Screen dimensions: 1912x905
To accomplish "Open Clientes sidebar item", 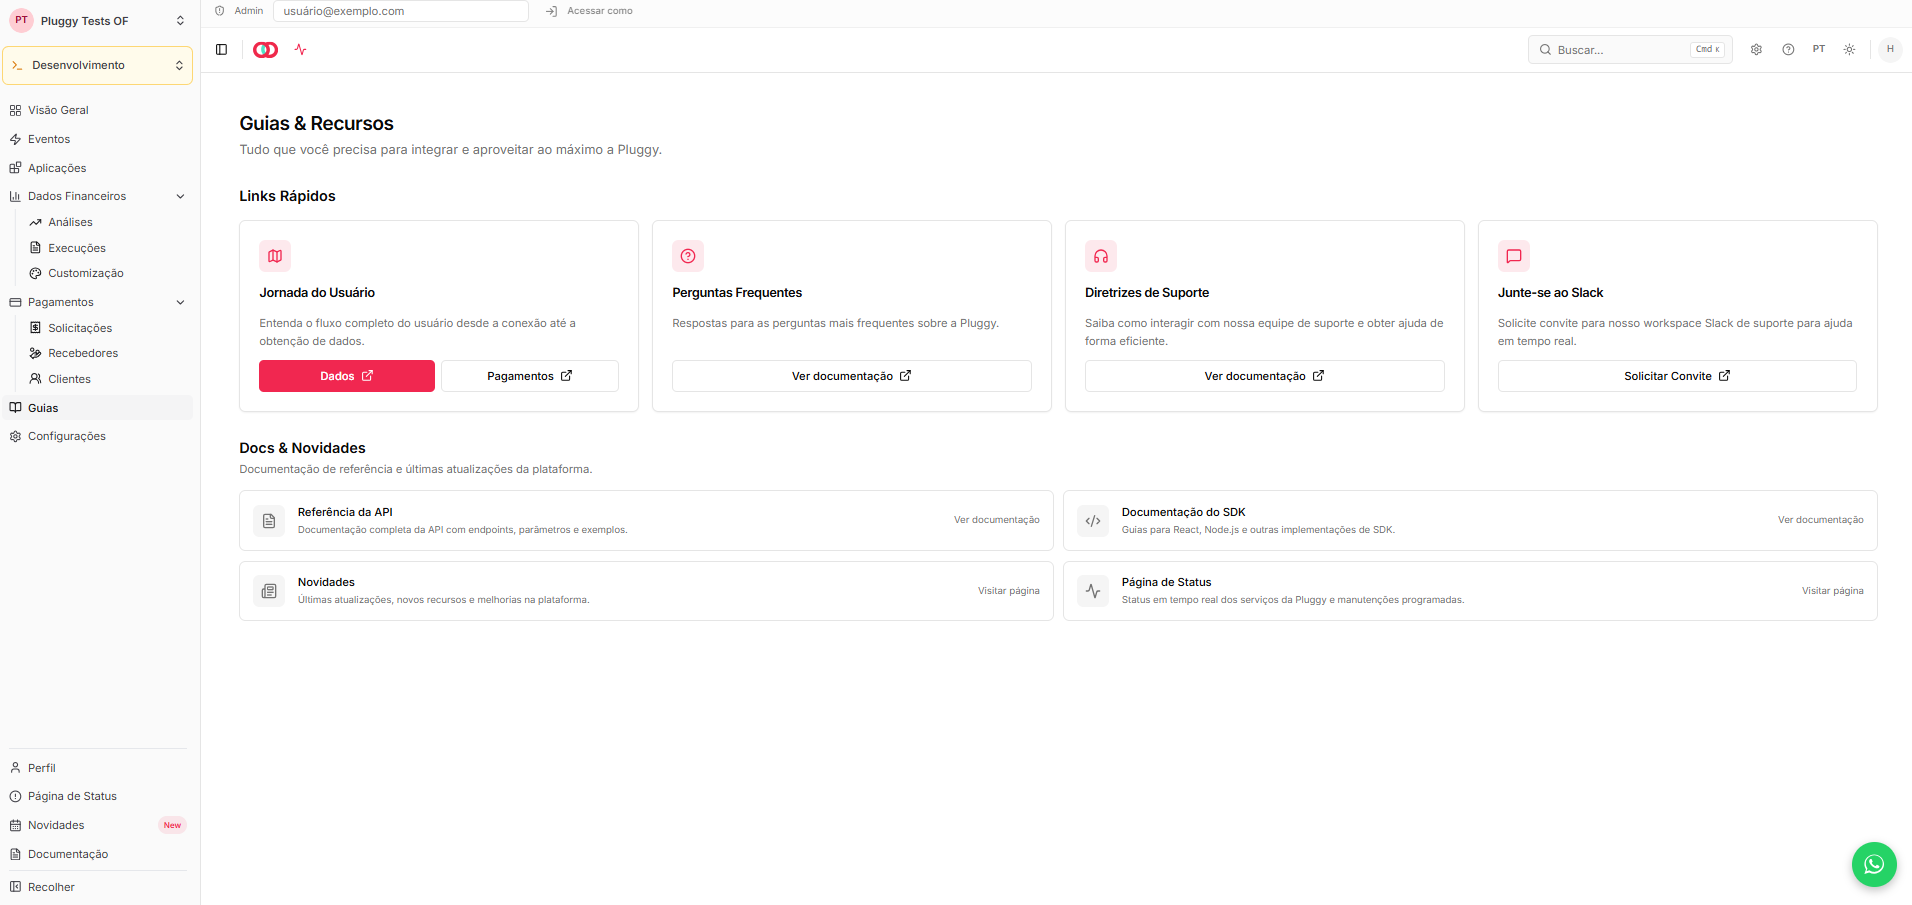I will pyautogui.click(x=107, y=379).
